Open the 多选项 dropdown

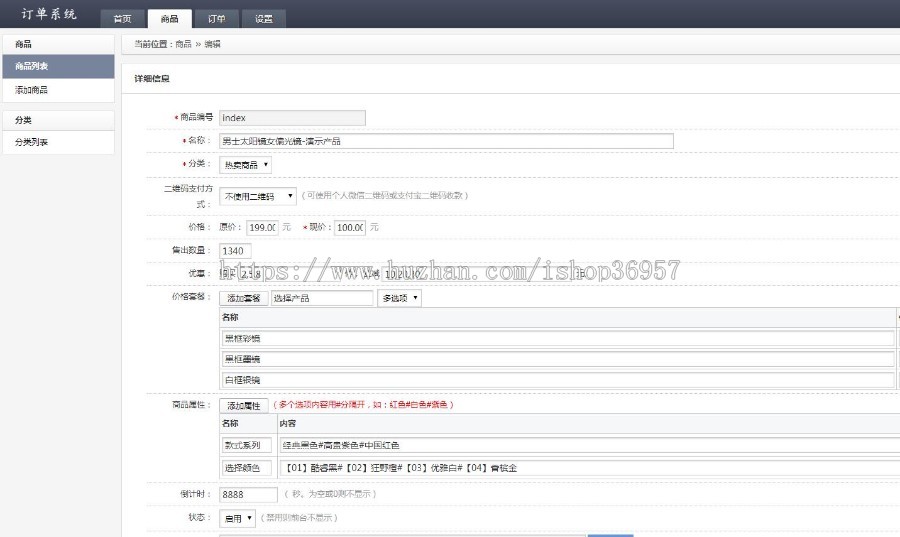coord(399,298)
